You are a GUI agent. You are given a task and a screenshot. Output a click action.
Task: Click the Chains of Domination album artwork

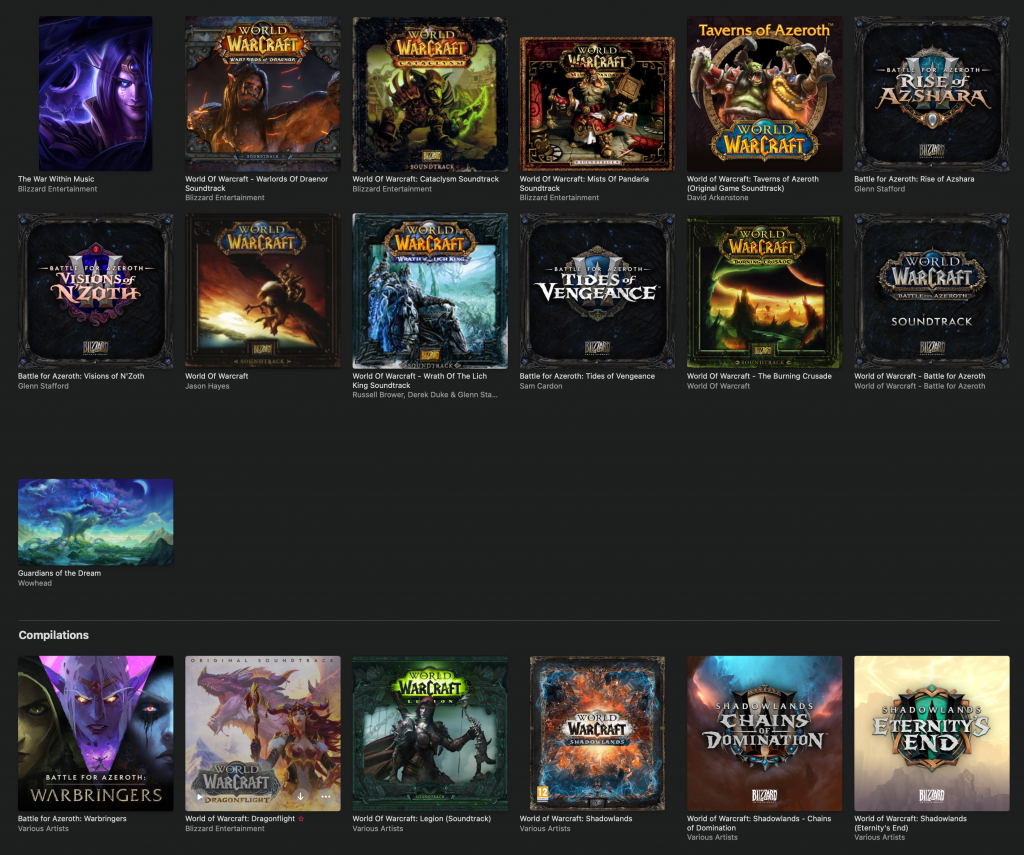coord(764,733)
